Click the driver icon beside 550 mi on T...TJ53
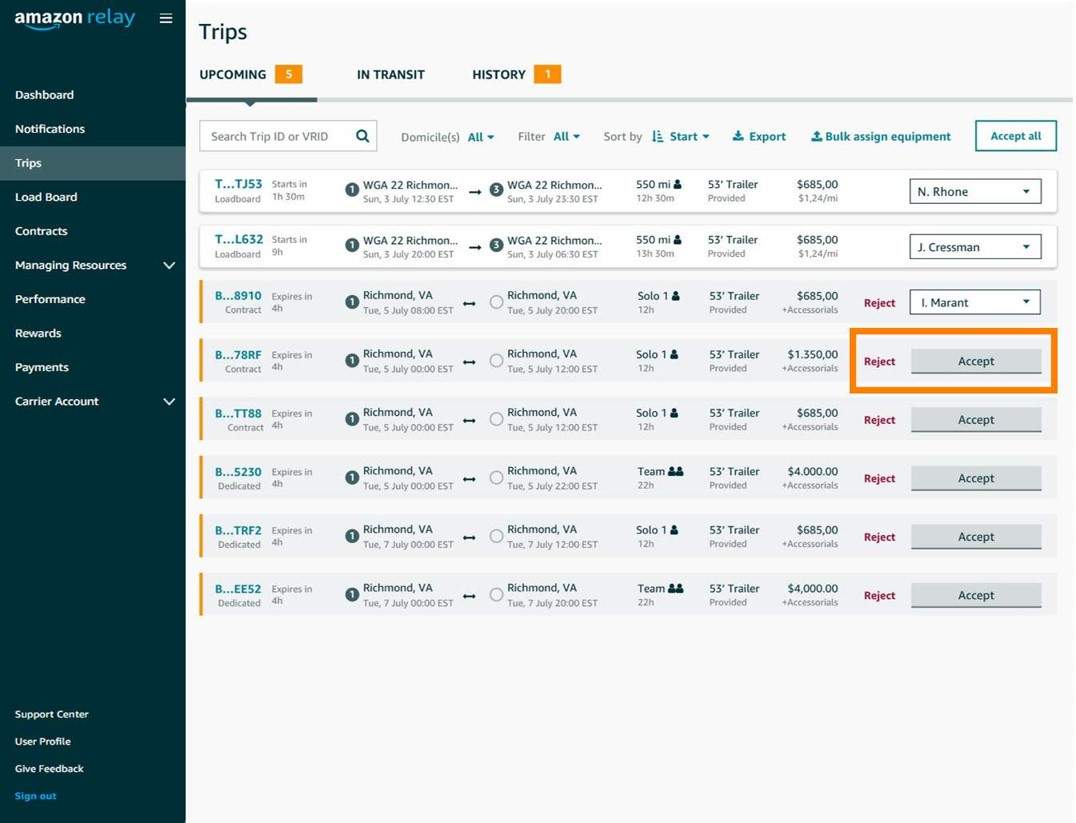The height and width of the screenshot is (823, 1076). coord(675,184)
